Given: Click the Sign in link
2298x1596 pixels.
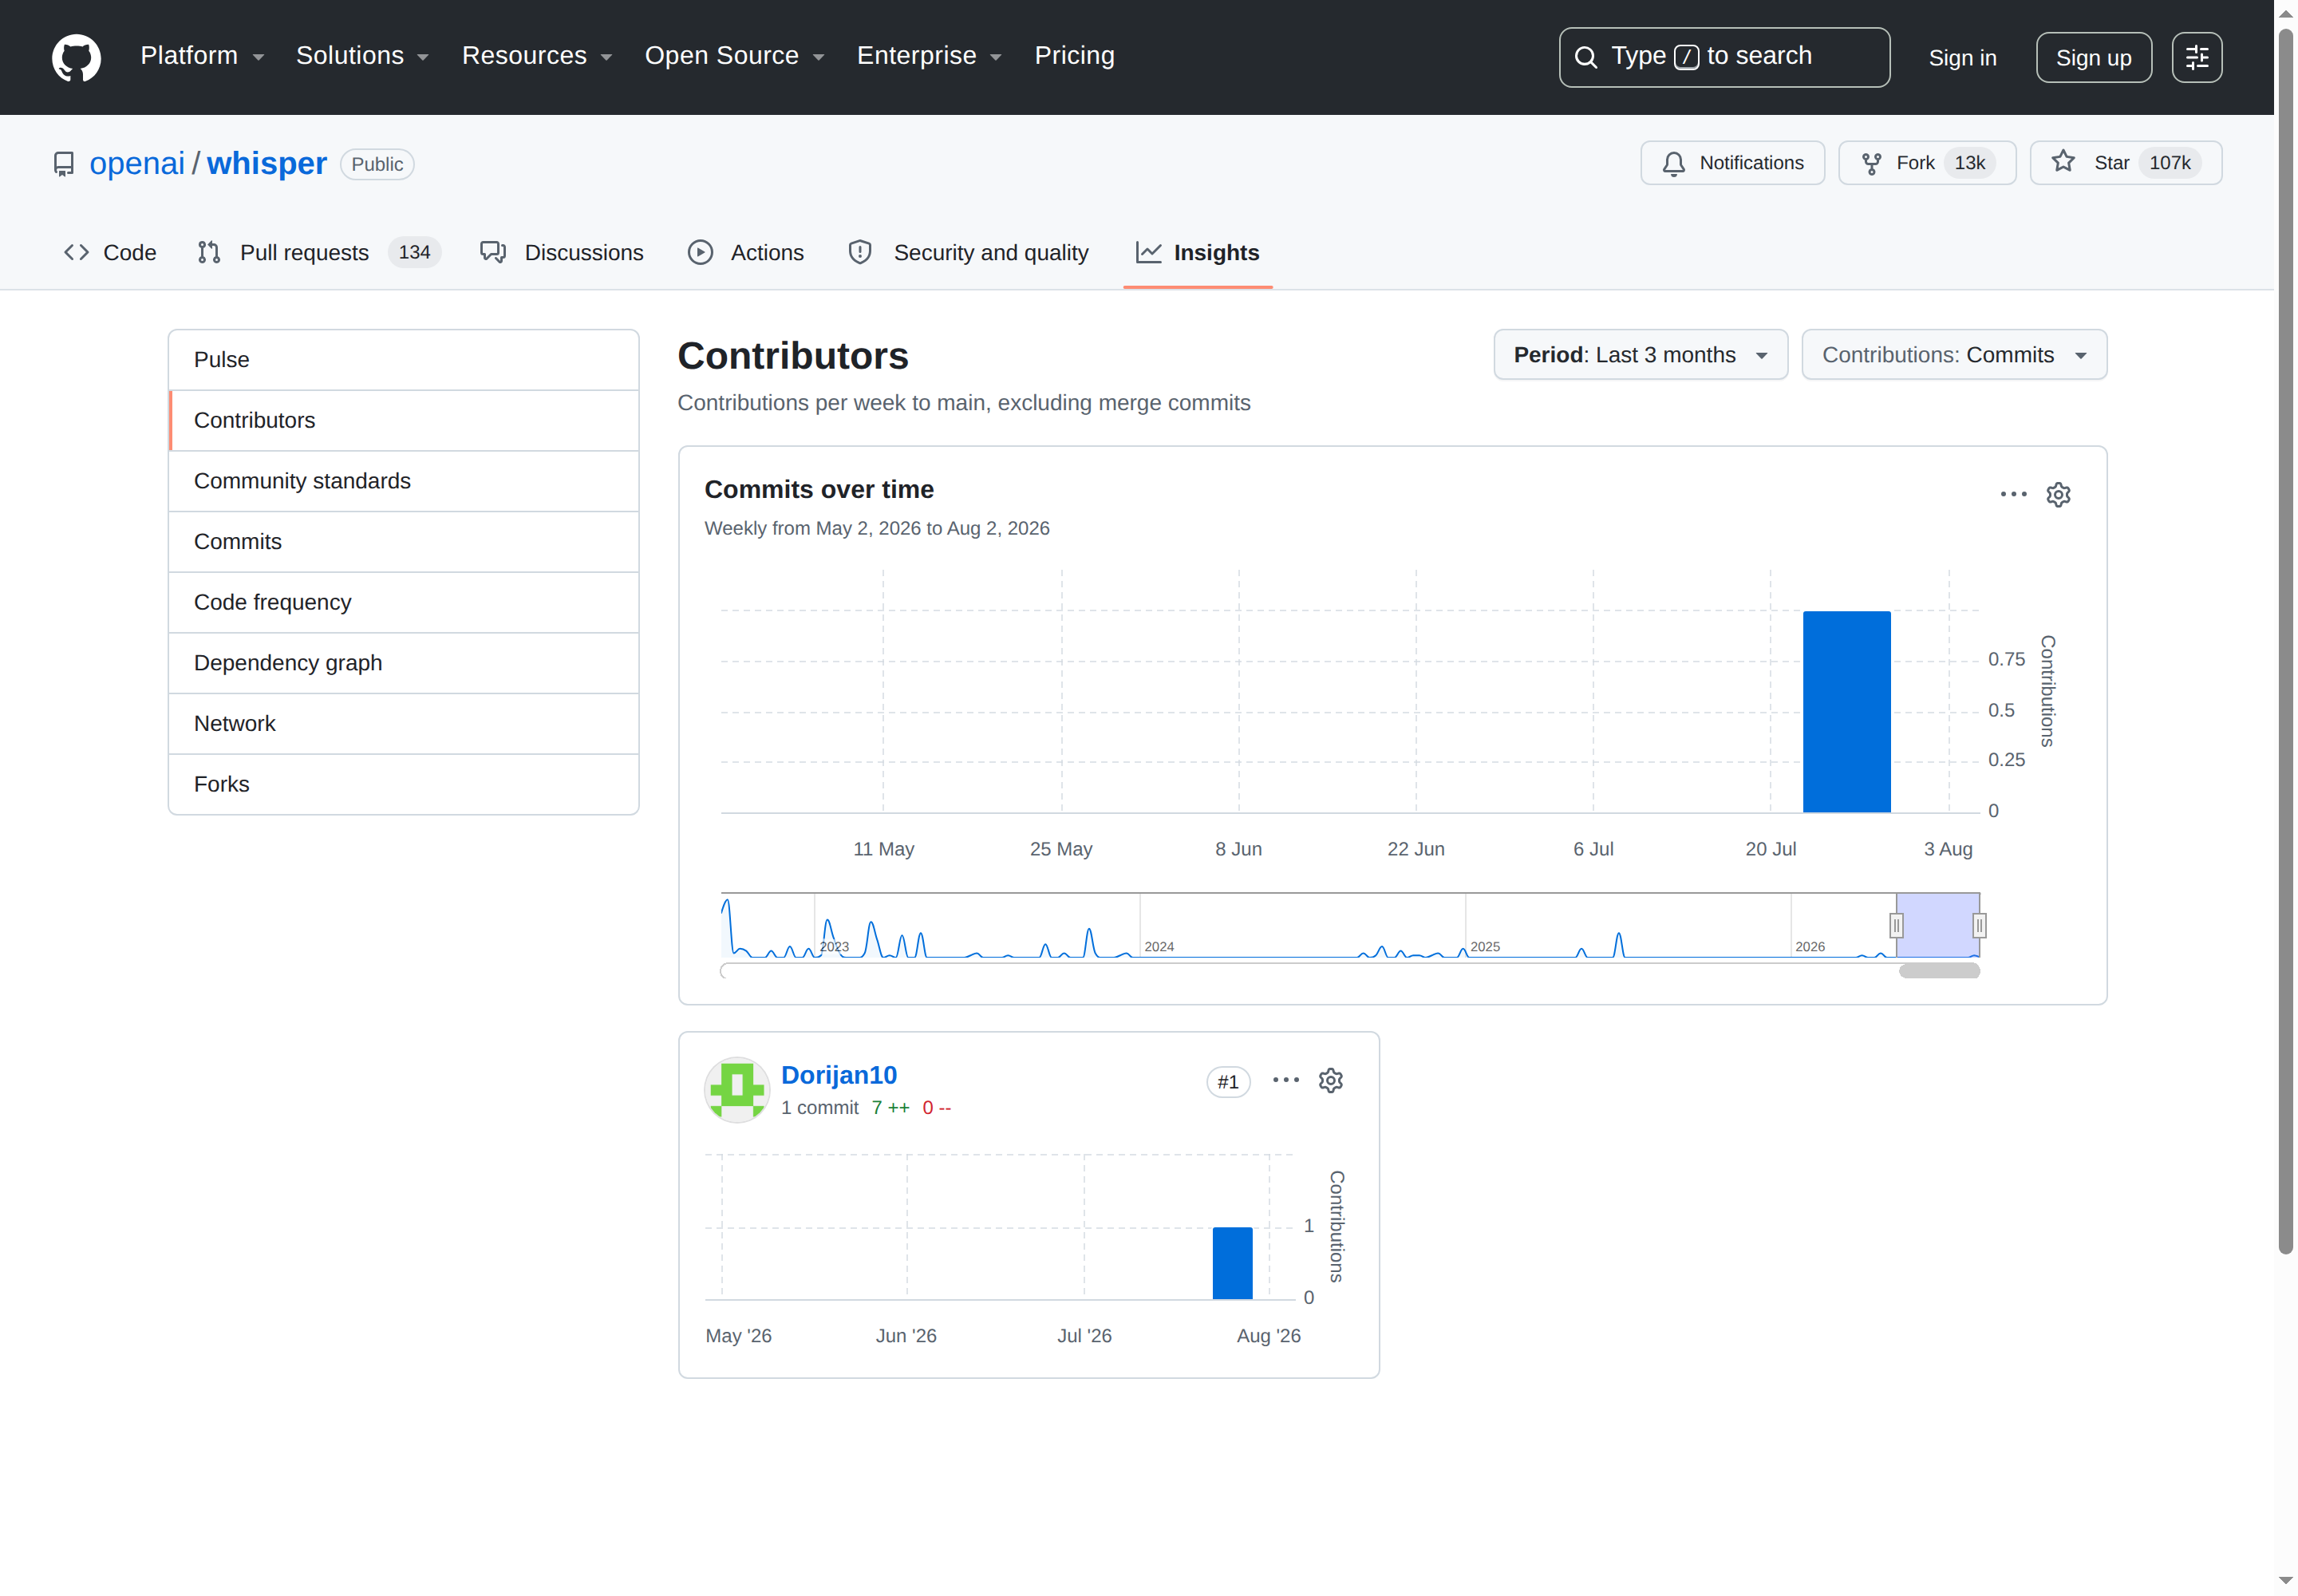Looking at the screenshot, I should [1962, 58].
